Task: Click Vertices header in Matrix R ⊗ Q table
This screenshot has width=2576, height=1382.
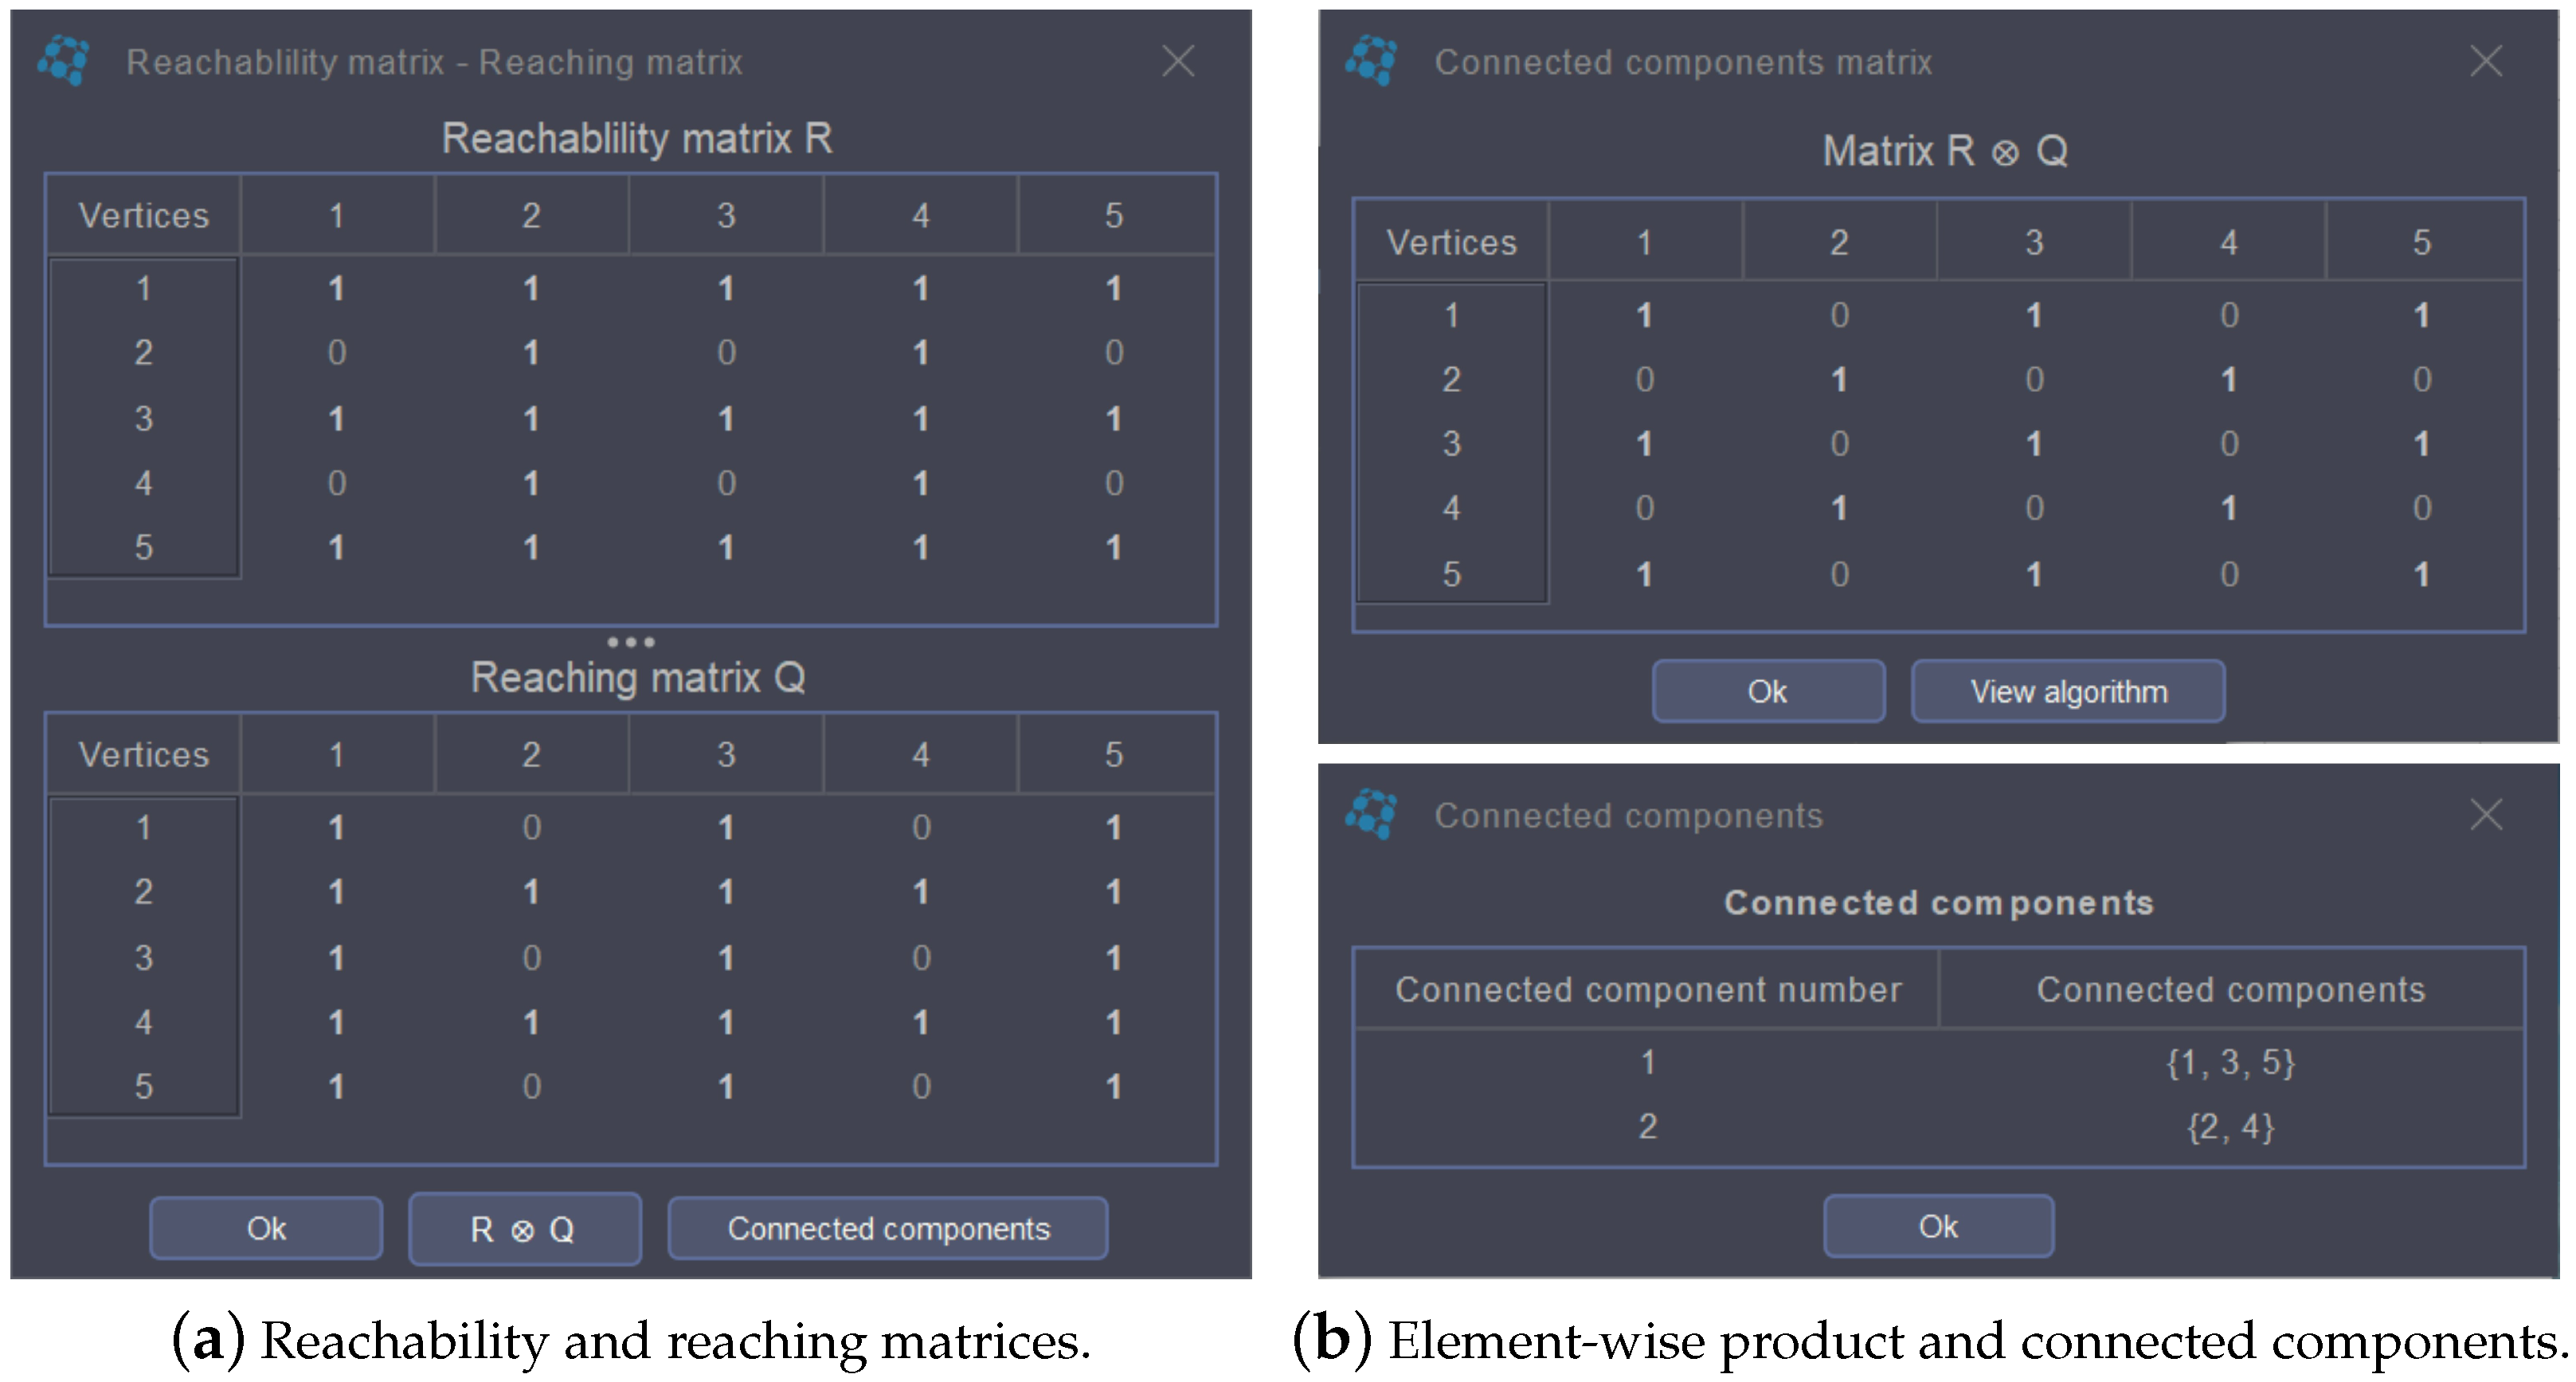Action: click(1450, 242)
